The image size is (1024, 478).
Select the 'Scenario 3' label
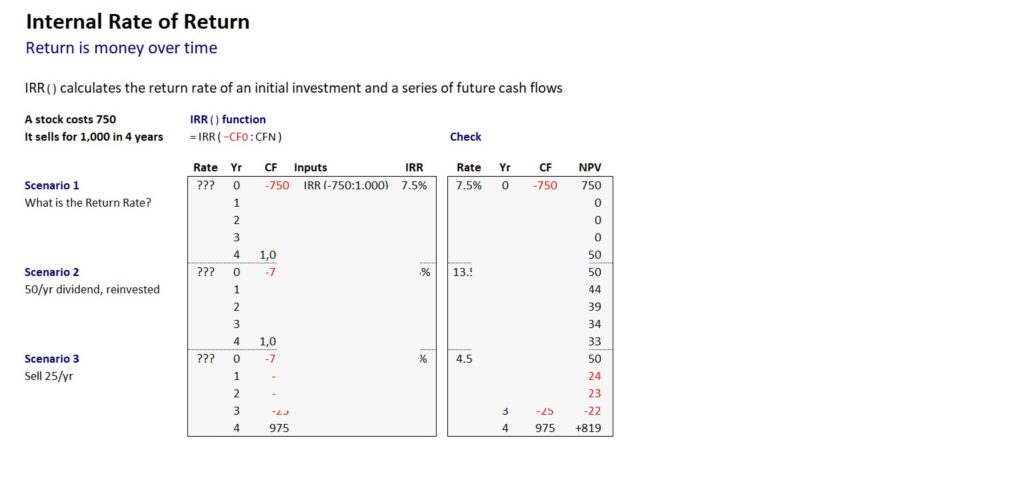51,358
